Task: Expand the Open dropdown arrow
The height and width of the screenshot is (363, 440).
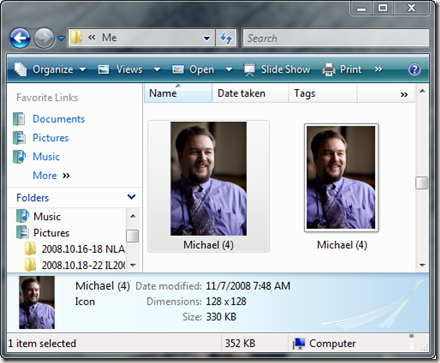Action: click(229, 70)
